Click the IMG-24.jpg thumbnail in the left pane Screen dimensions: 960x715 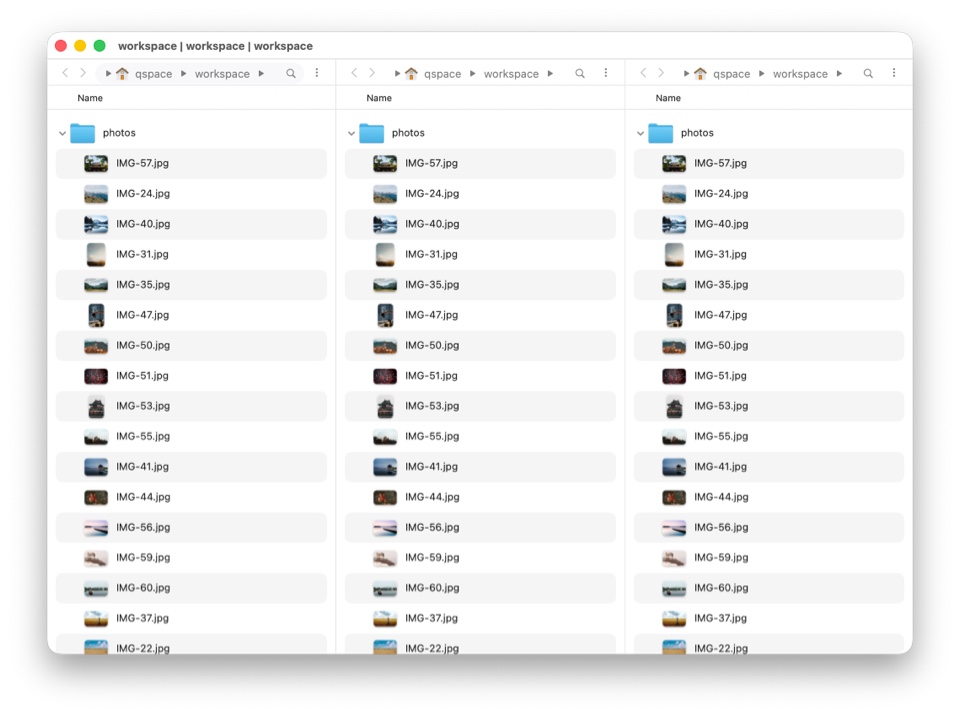point(96,194)
